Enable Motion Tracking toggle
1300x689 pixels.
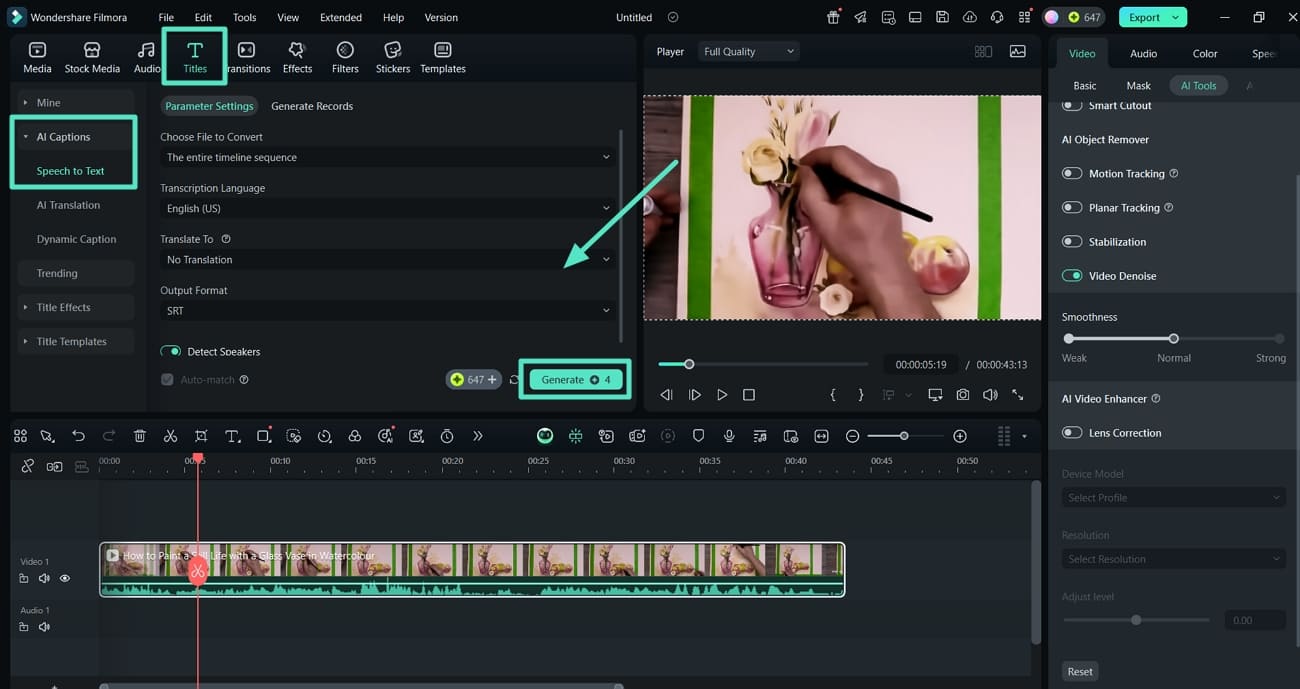coord(1072,173)
